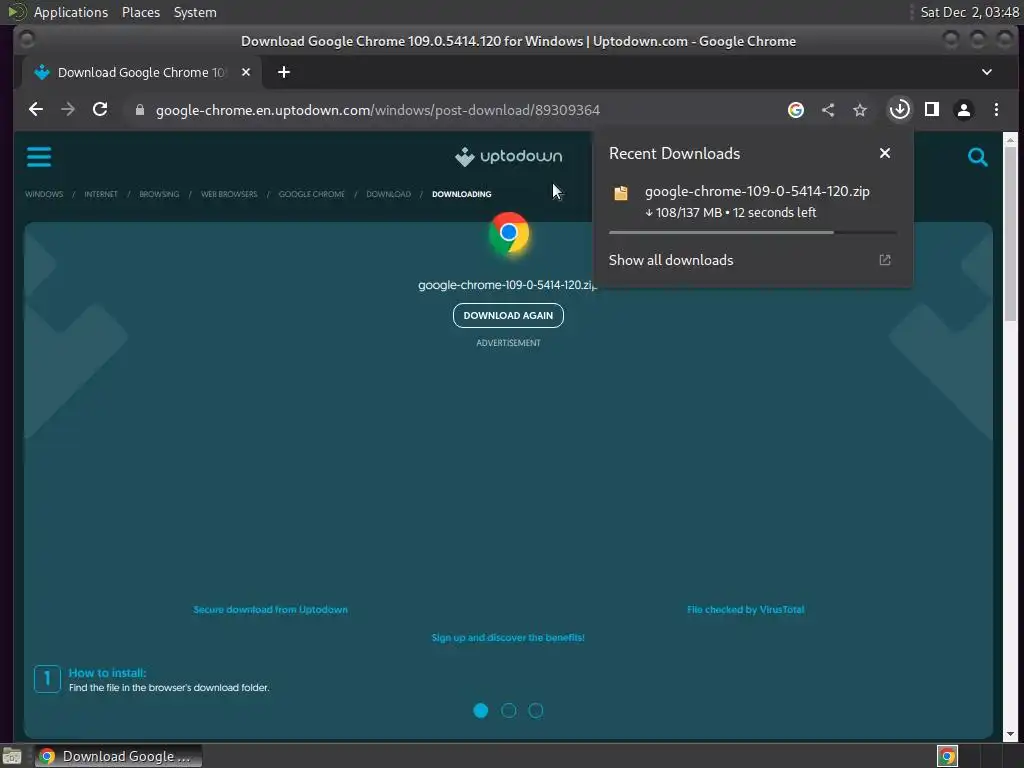The height and width of the screenshot is (768, 1024).
Task: Switch to Download Google taskbar window
Action: point(118,756)
